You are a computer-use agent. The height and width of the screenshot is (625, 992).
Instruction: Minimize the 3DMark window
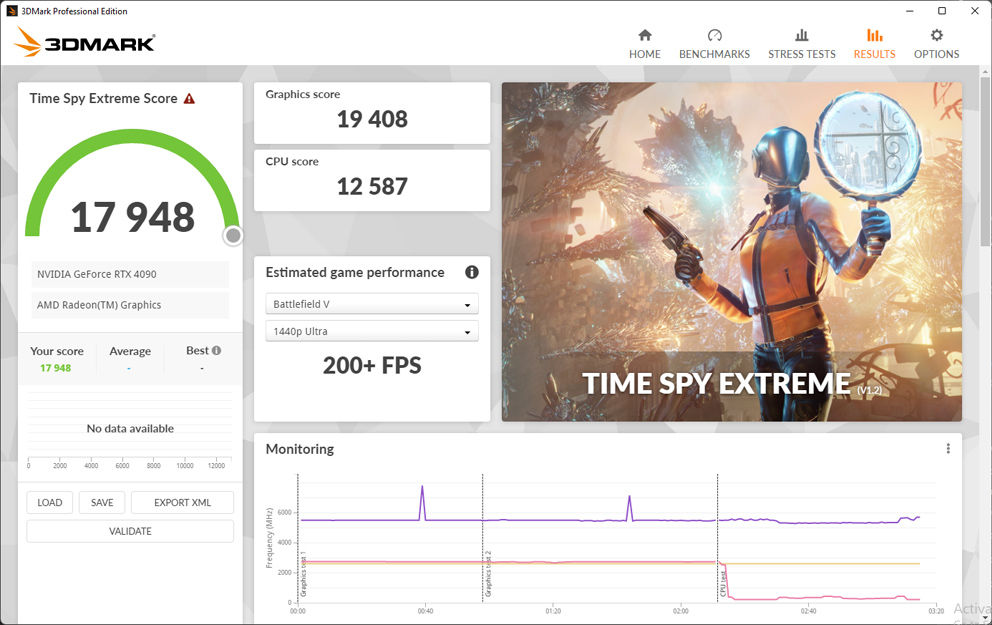pyautogui.click(x=910, y=11)
